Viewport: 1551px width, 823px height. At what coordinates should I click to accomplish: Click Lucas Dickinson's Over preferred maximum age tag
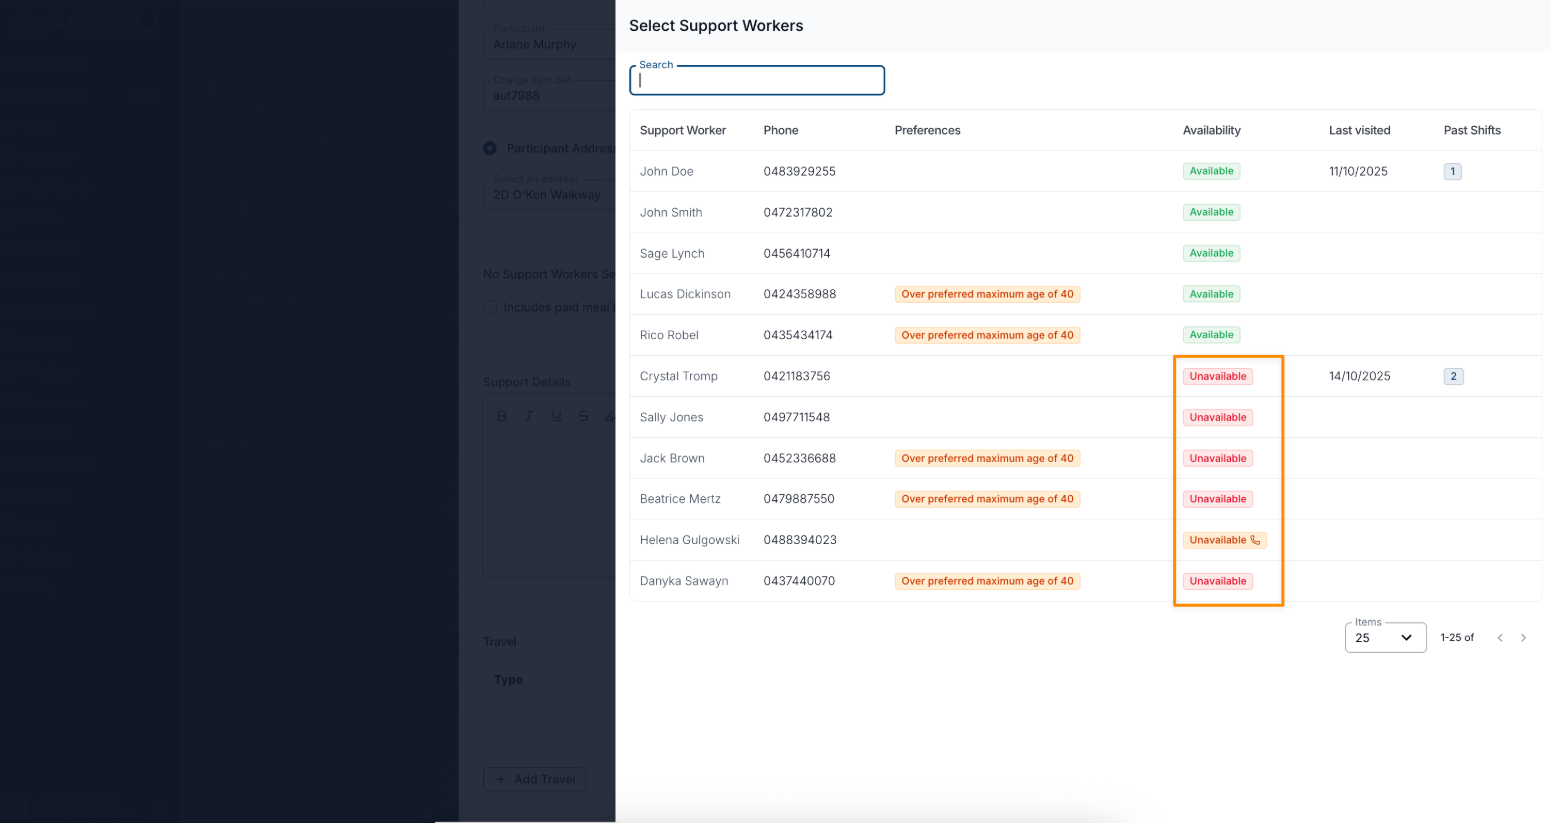click(x=987, y=294)
